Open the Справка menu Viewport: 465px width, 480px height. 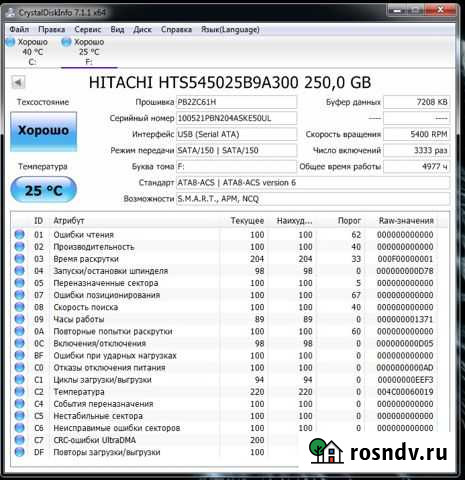coord(176,29)
